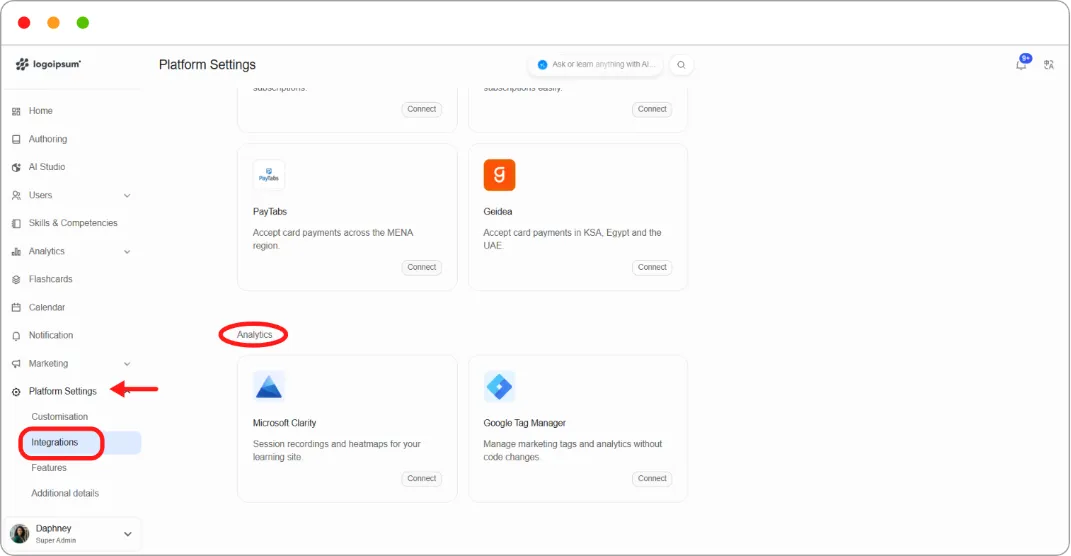Open Additional details settings

65,493
